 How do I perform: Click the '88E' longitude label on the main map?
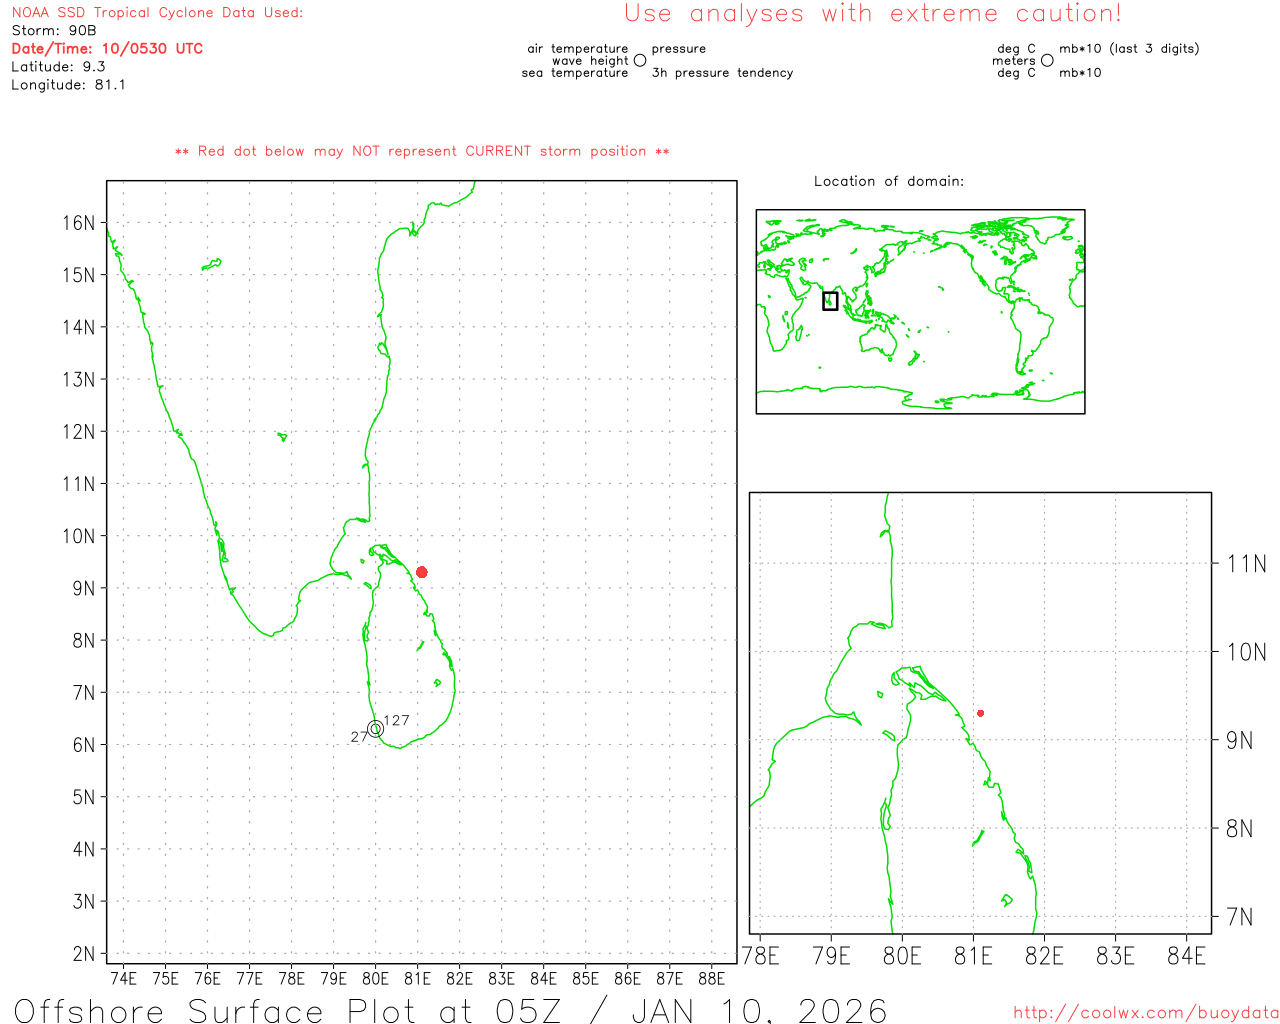click(711, 978)
